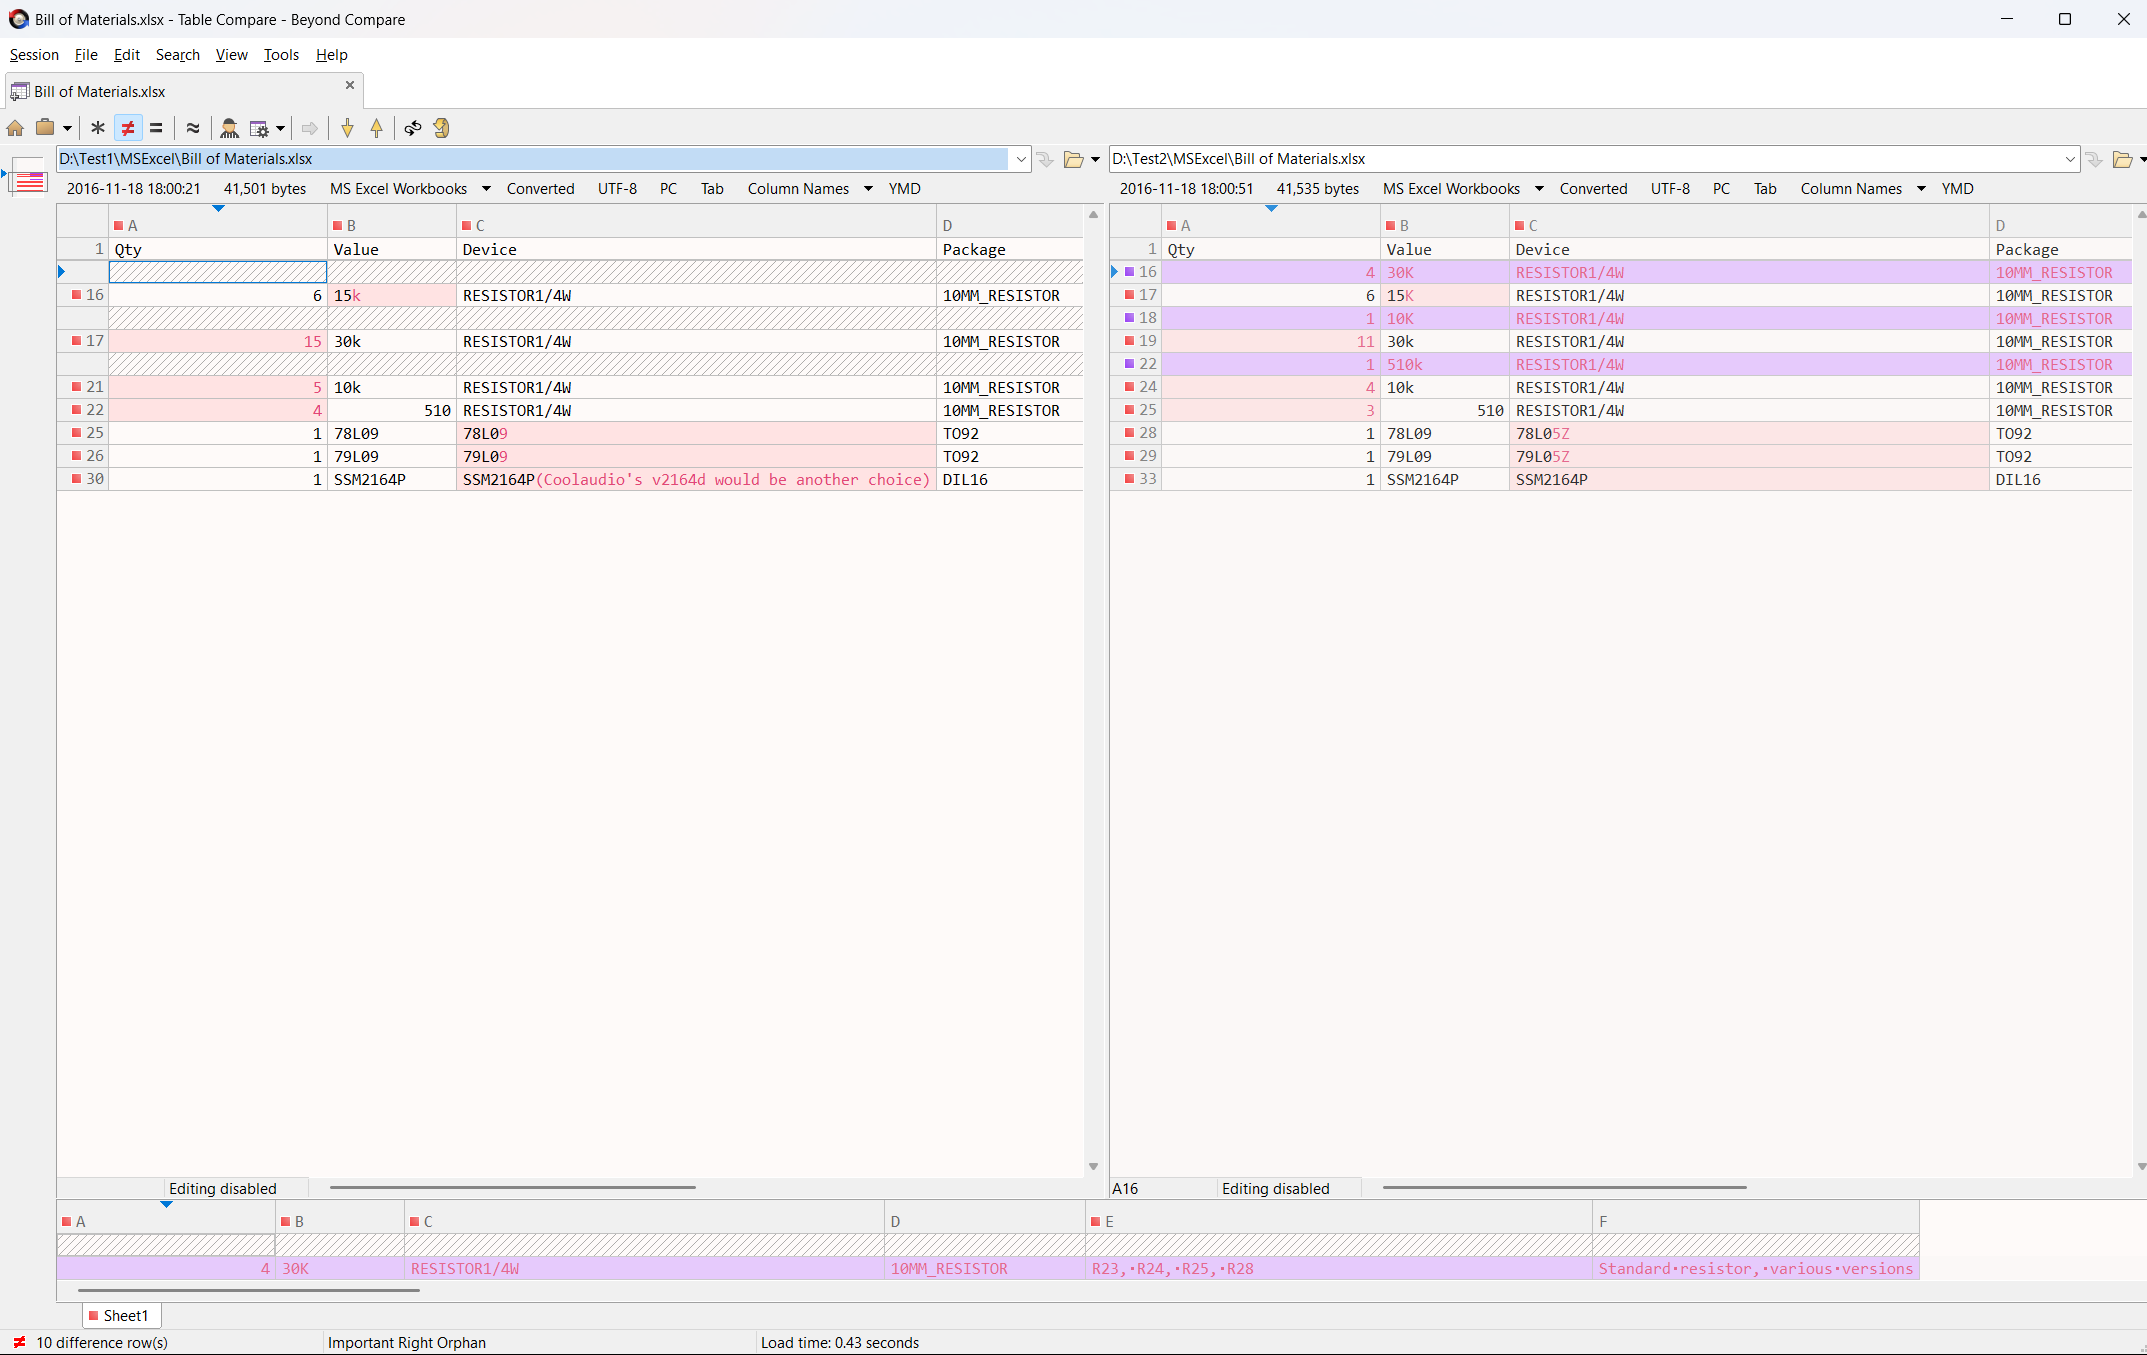Click the right pane horizontal scrollbar
This screenshot has width=2147, height=1355.
coord(1565,1188)
